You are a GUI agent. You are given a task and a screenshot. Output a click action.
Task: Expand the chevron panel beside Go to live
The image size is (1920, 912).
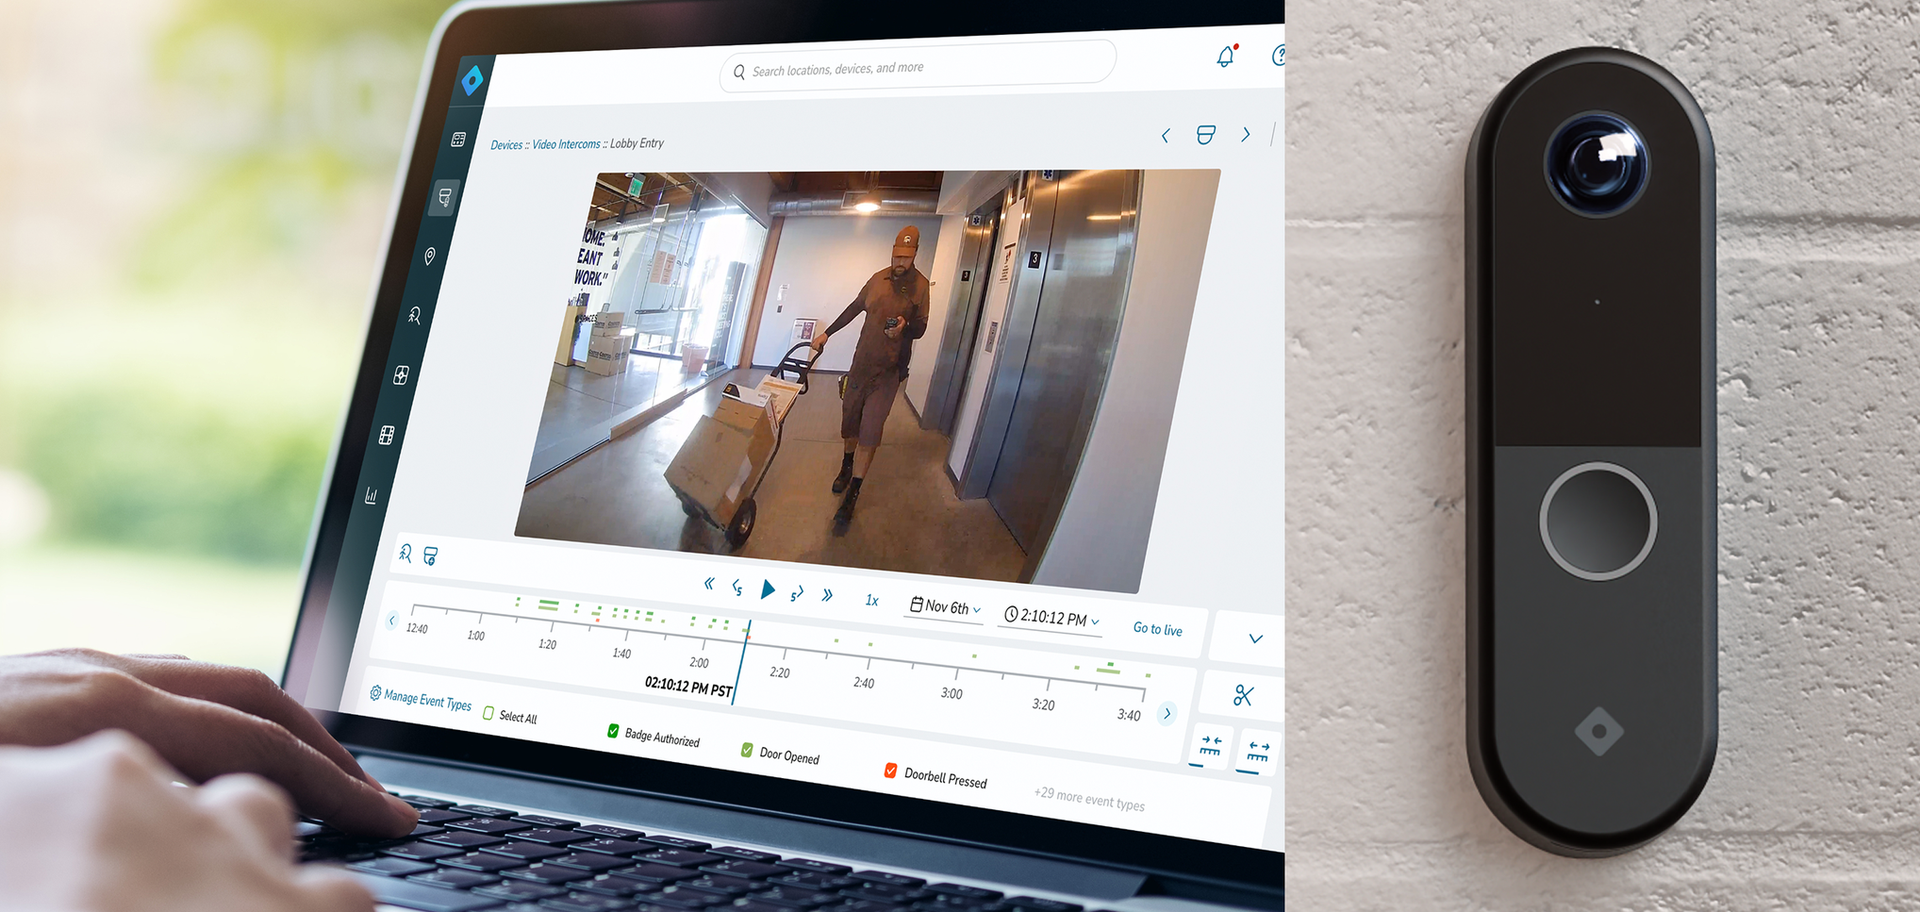(1256, 638)
